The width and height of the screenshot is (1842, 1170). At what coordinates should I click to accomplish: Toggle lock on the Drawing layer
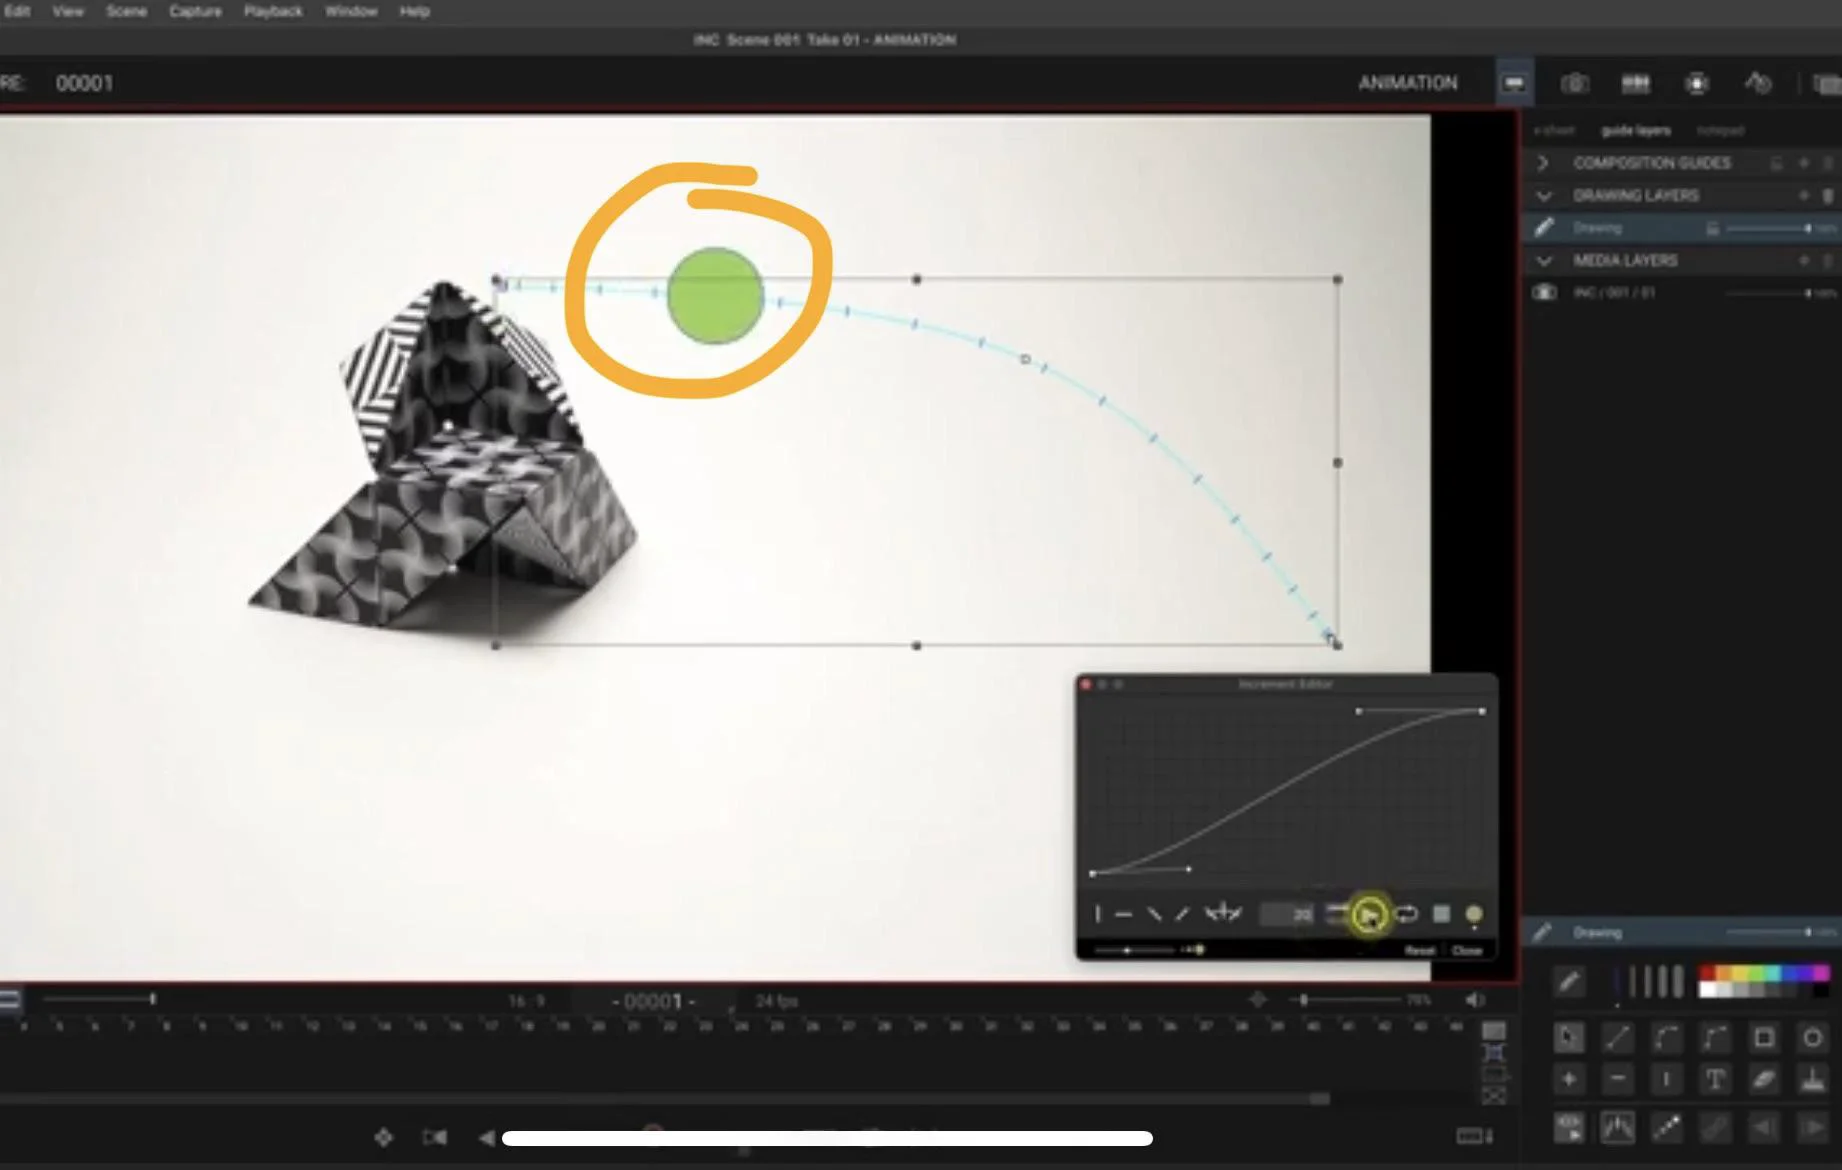1712,229
